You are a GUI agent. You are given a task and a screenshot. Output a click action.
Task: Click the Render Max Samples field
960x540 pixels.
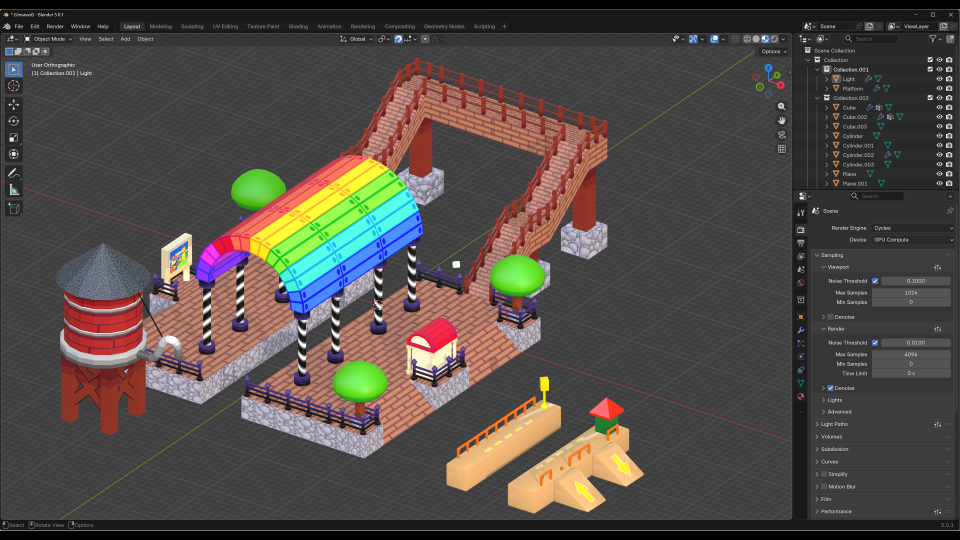click(911, 354)
